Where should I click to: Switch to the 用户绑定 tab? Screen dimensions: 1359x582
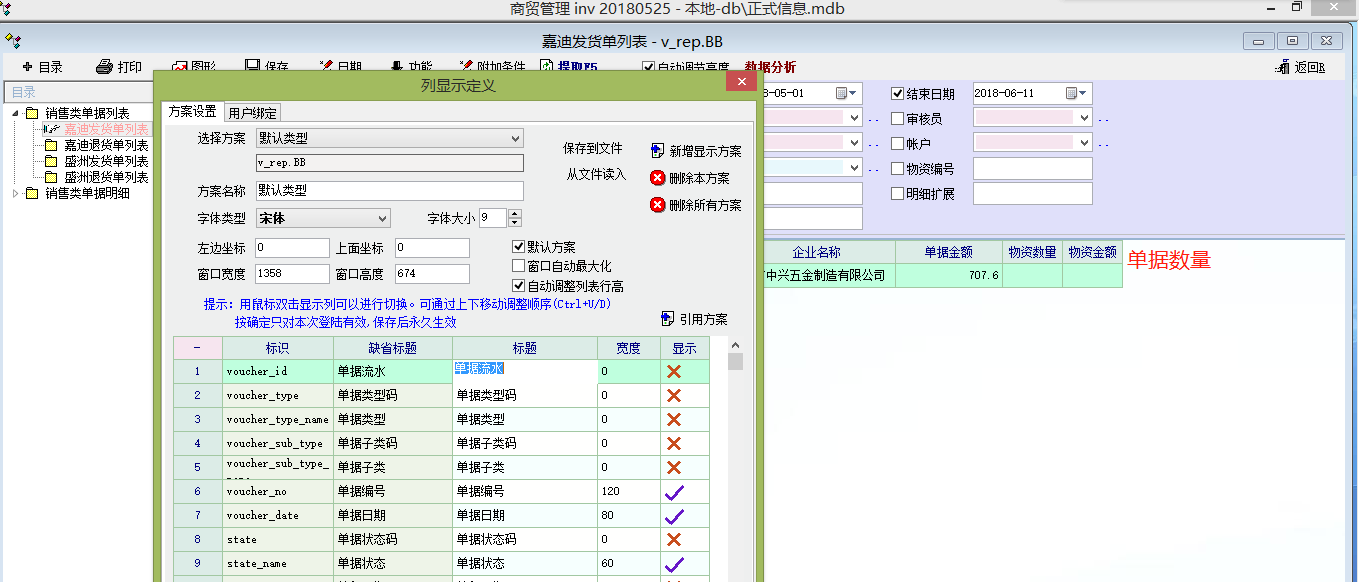tap(252, 112)
